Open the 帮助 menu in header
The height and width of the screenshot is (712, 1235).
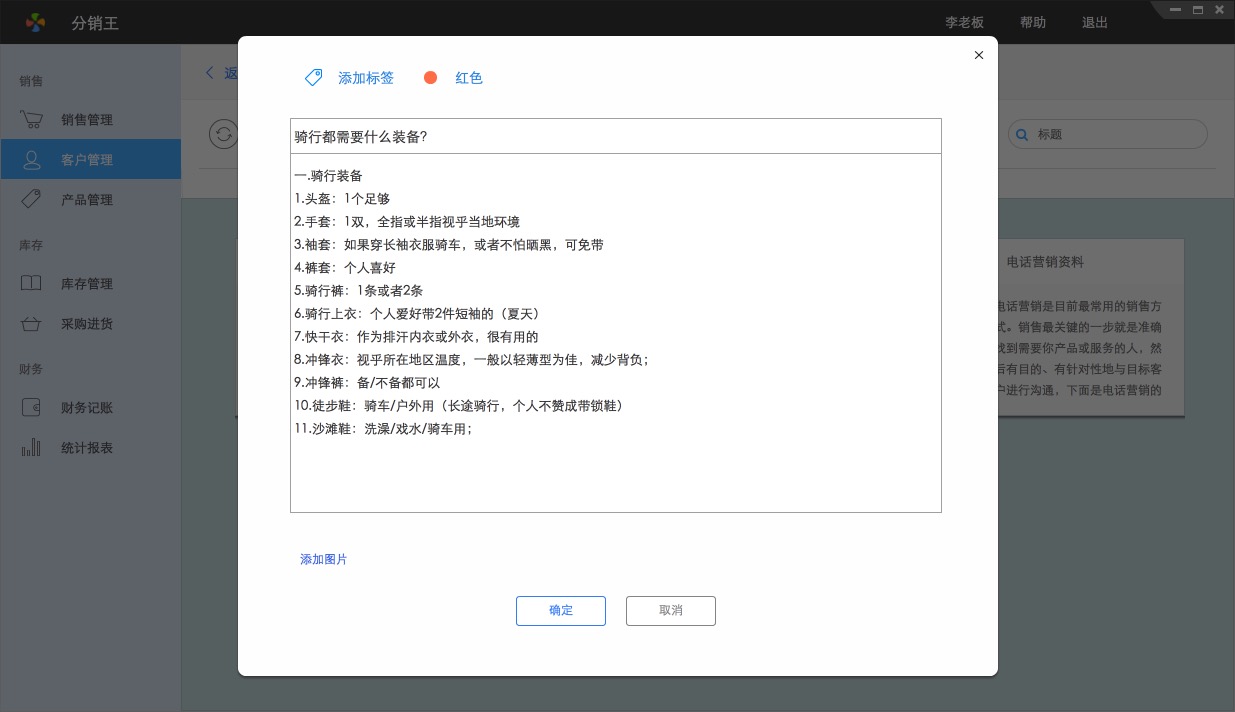pos(1033,23)
